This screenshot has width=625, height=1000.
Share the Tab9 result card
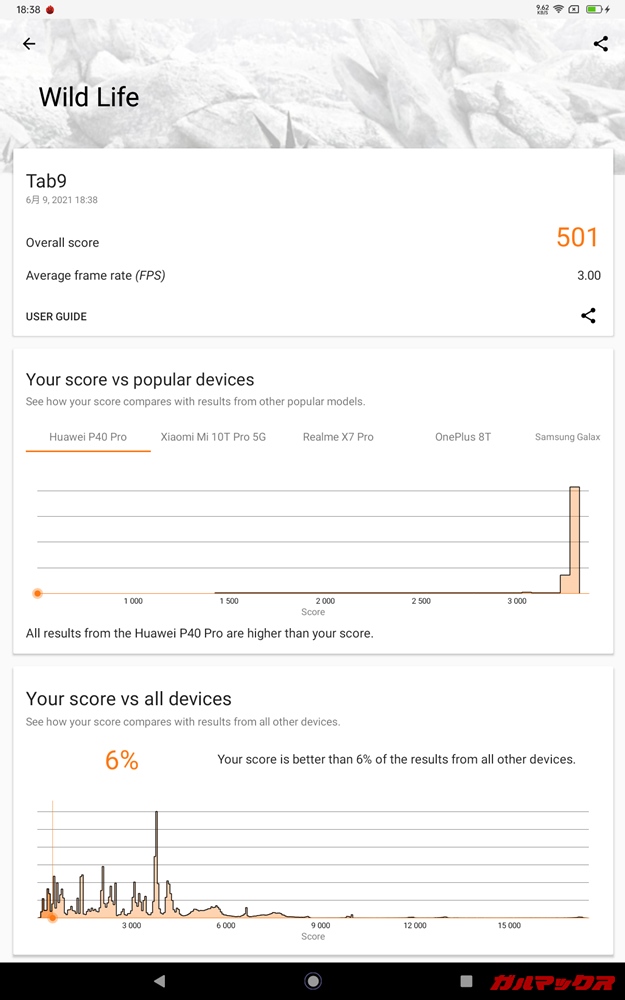[588, 316]
